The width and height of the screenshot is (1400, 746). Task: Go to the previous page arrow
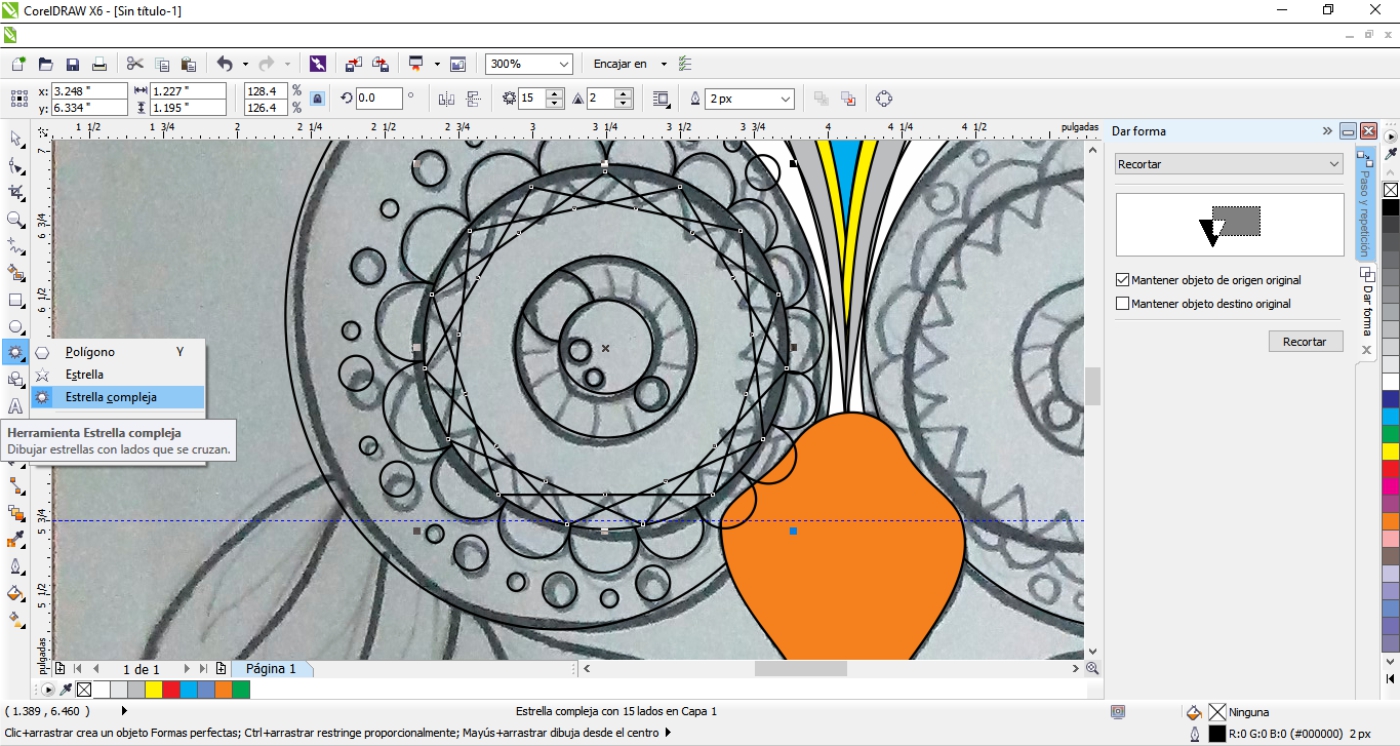[96, 669]
